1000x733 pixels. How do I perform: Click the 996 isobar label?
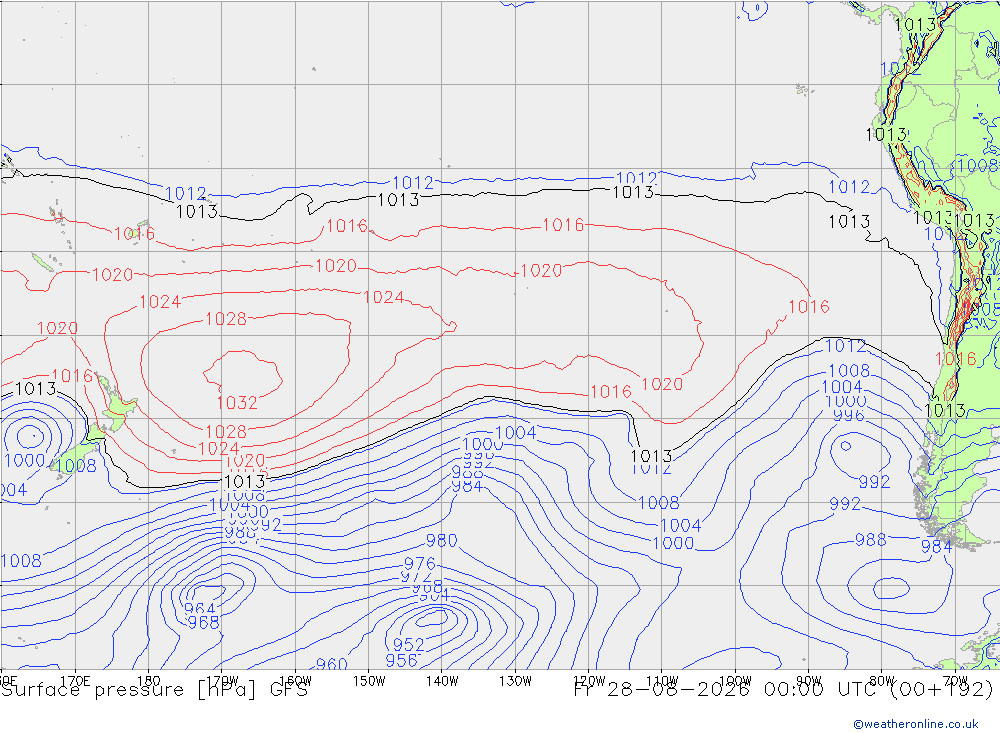pos(849,415)
